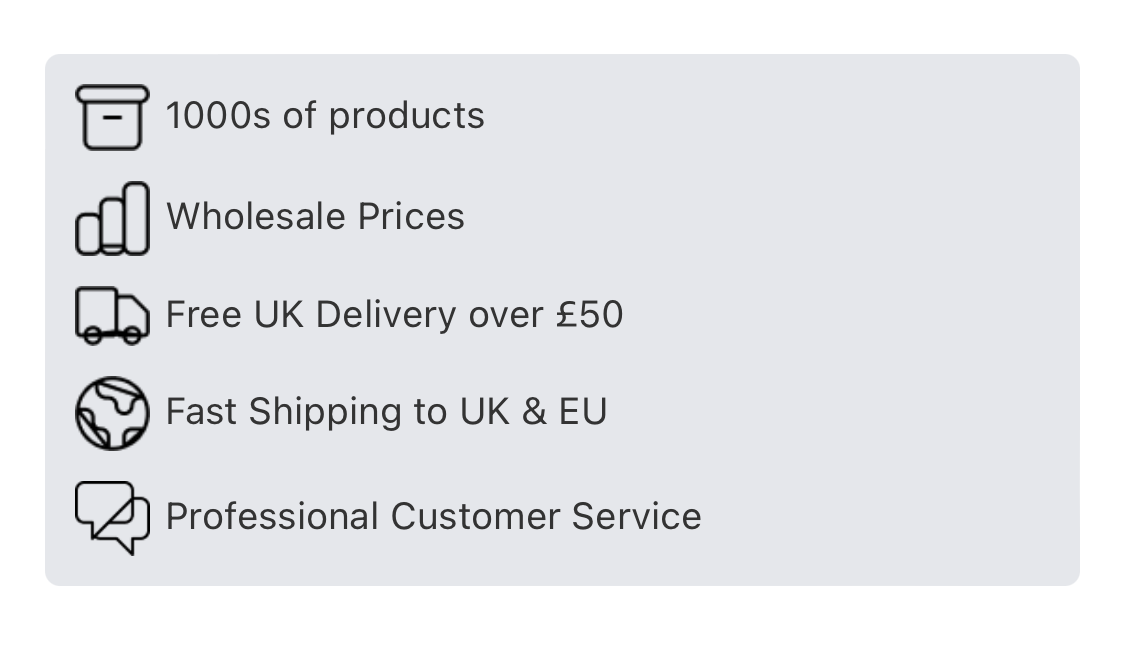
Task: Click the bar chart icon beside Wholesale Prices
Action: click(113, 218)
